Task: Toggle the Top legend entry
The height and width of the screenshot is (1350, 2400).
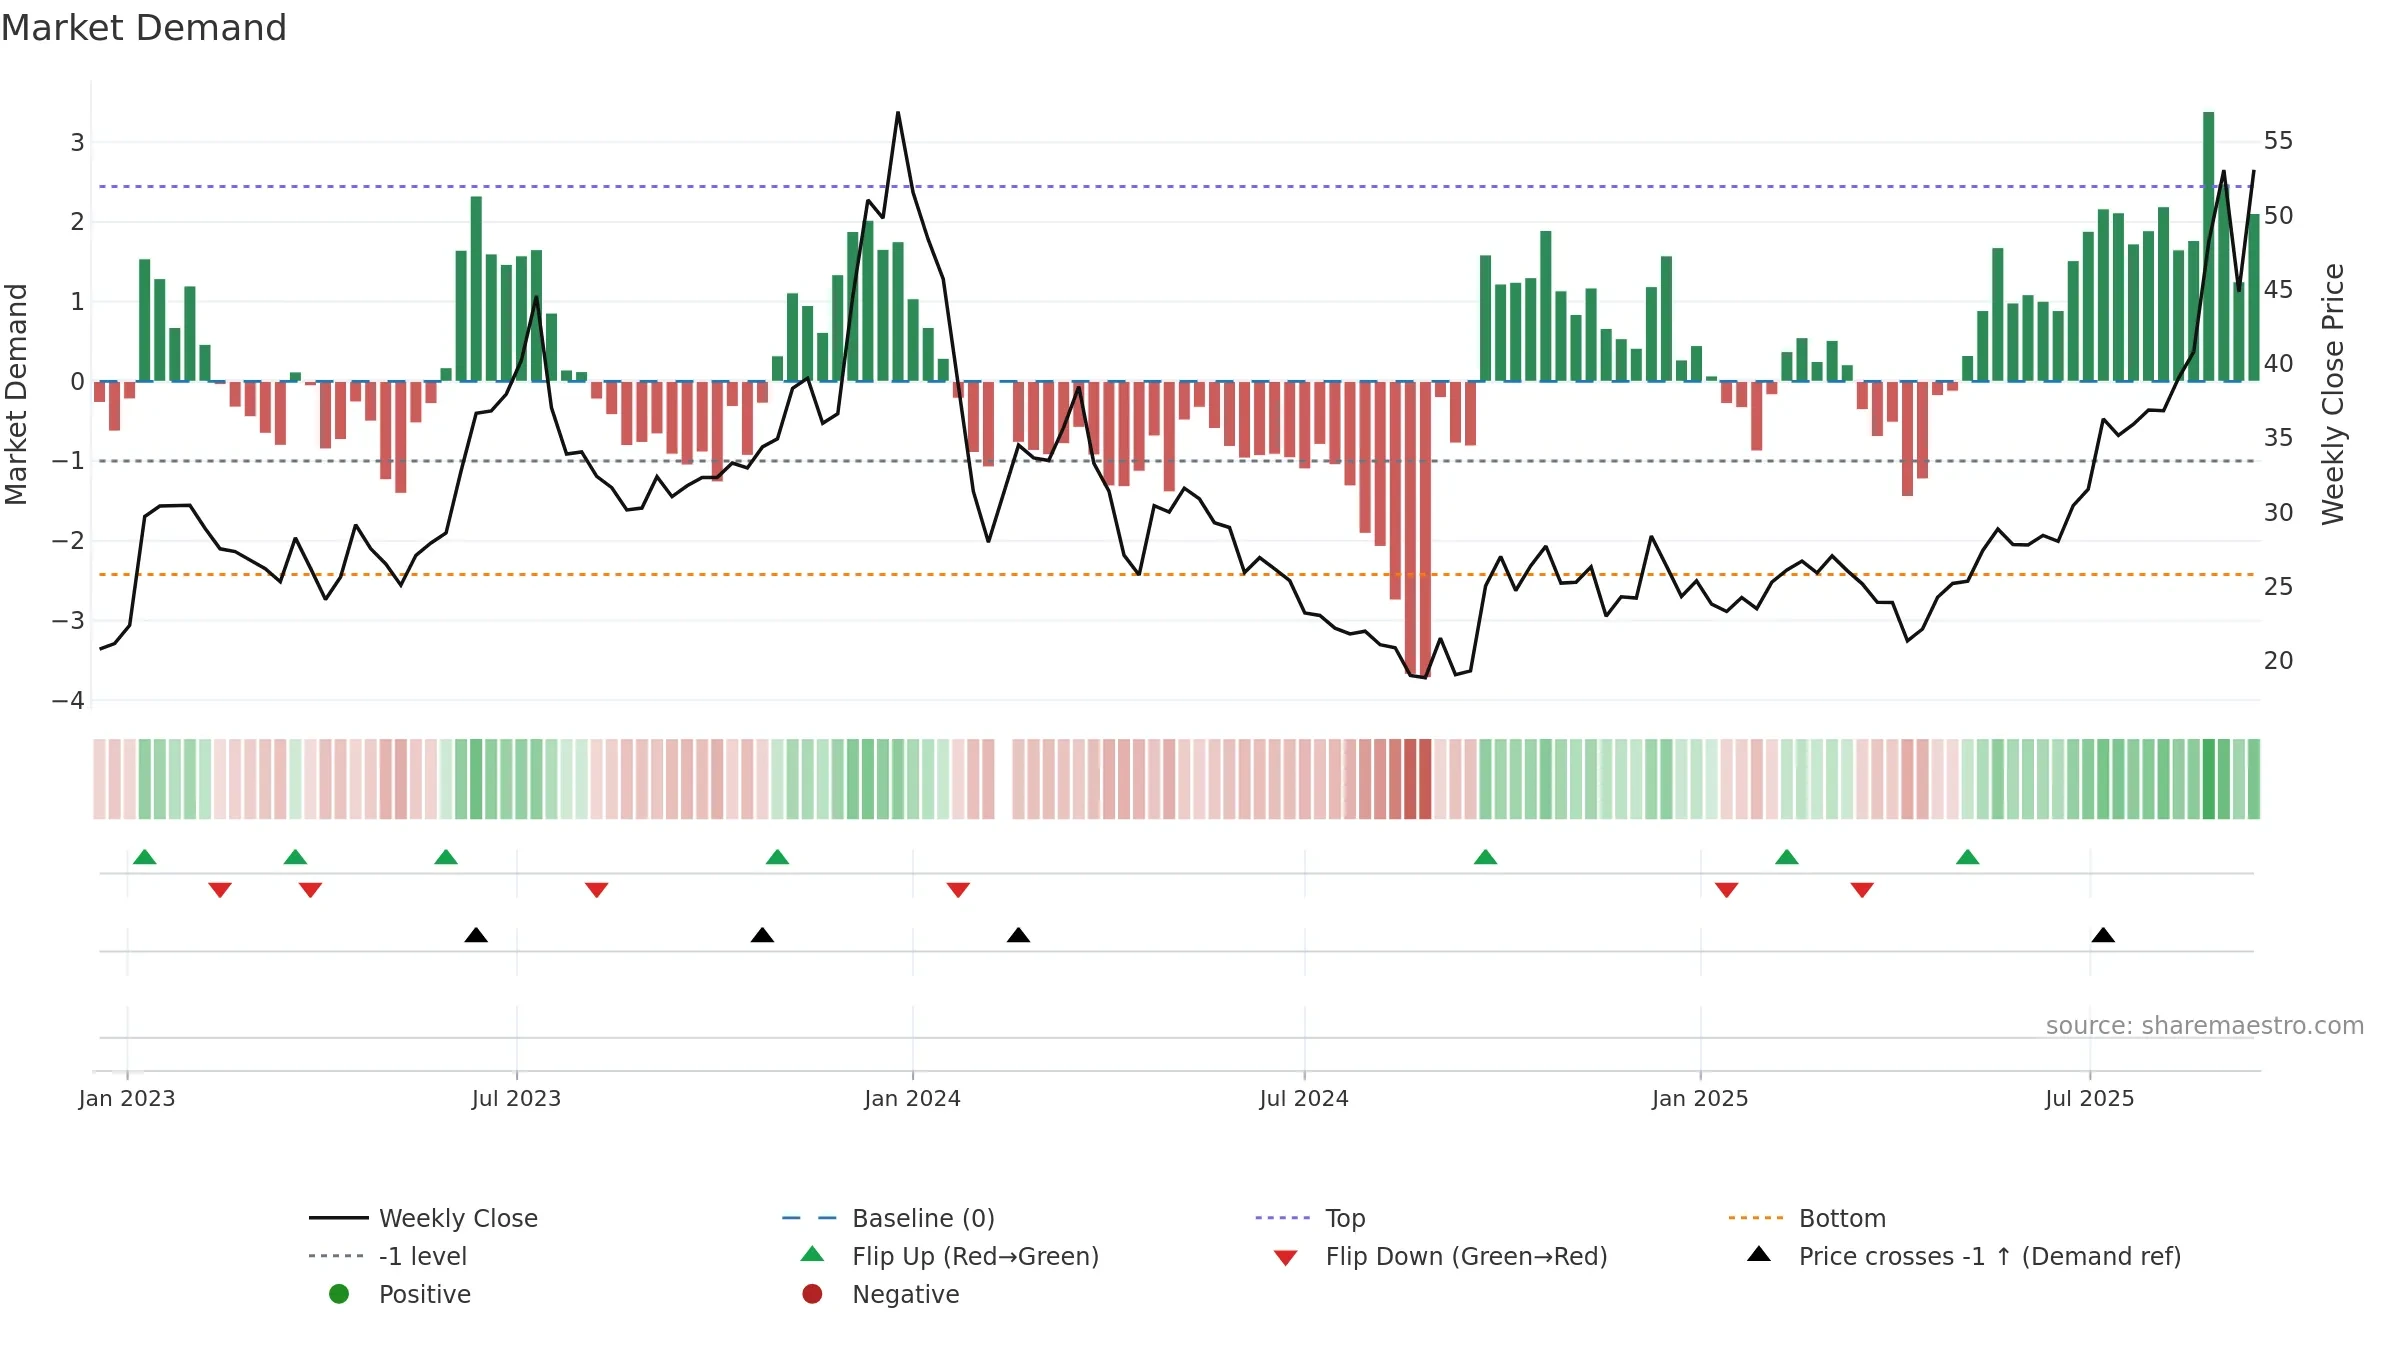Action: click(1310, 1218)
